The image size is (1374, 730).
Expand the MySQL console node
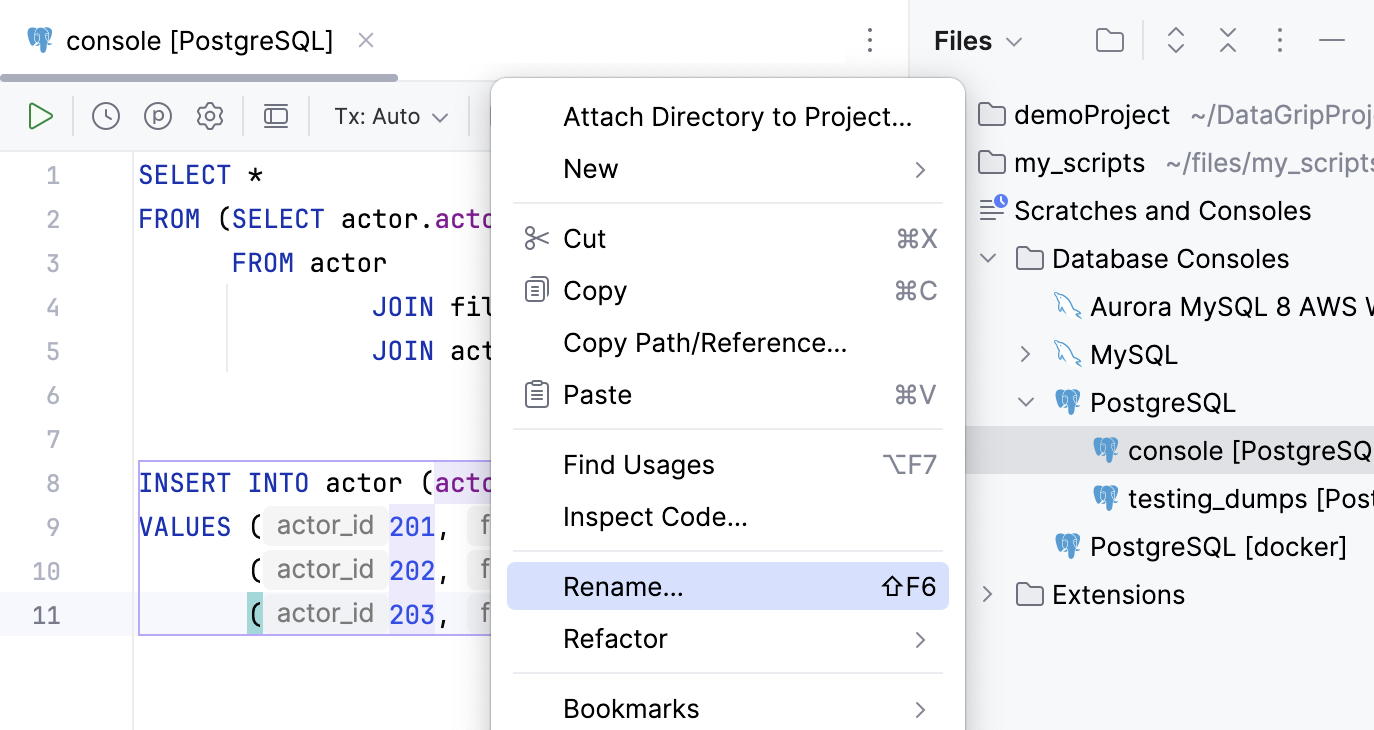coord(1024,354)
